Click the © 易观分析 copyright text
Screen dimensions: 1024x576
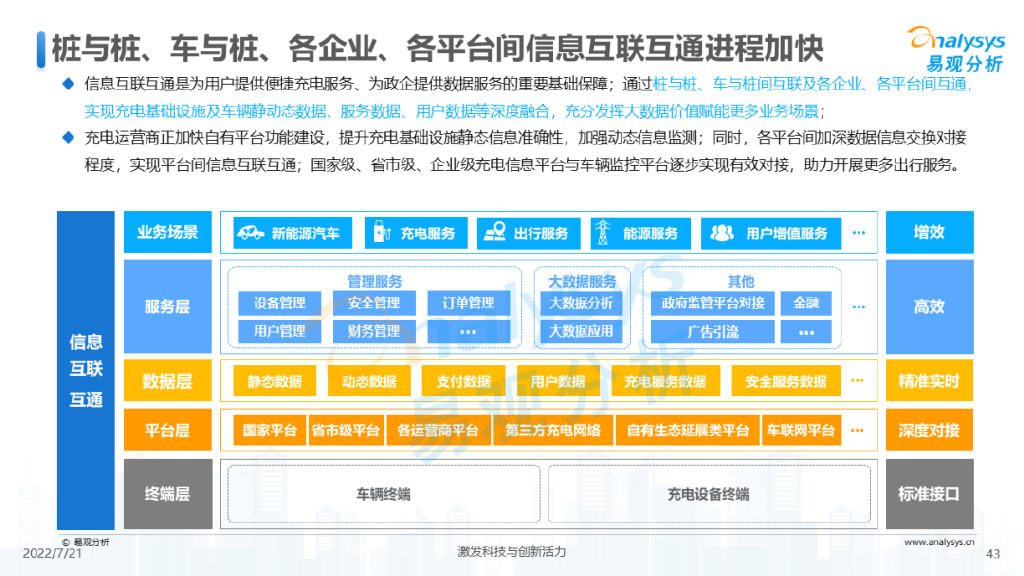pos(86,542)
